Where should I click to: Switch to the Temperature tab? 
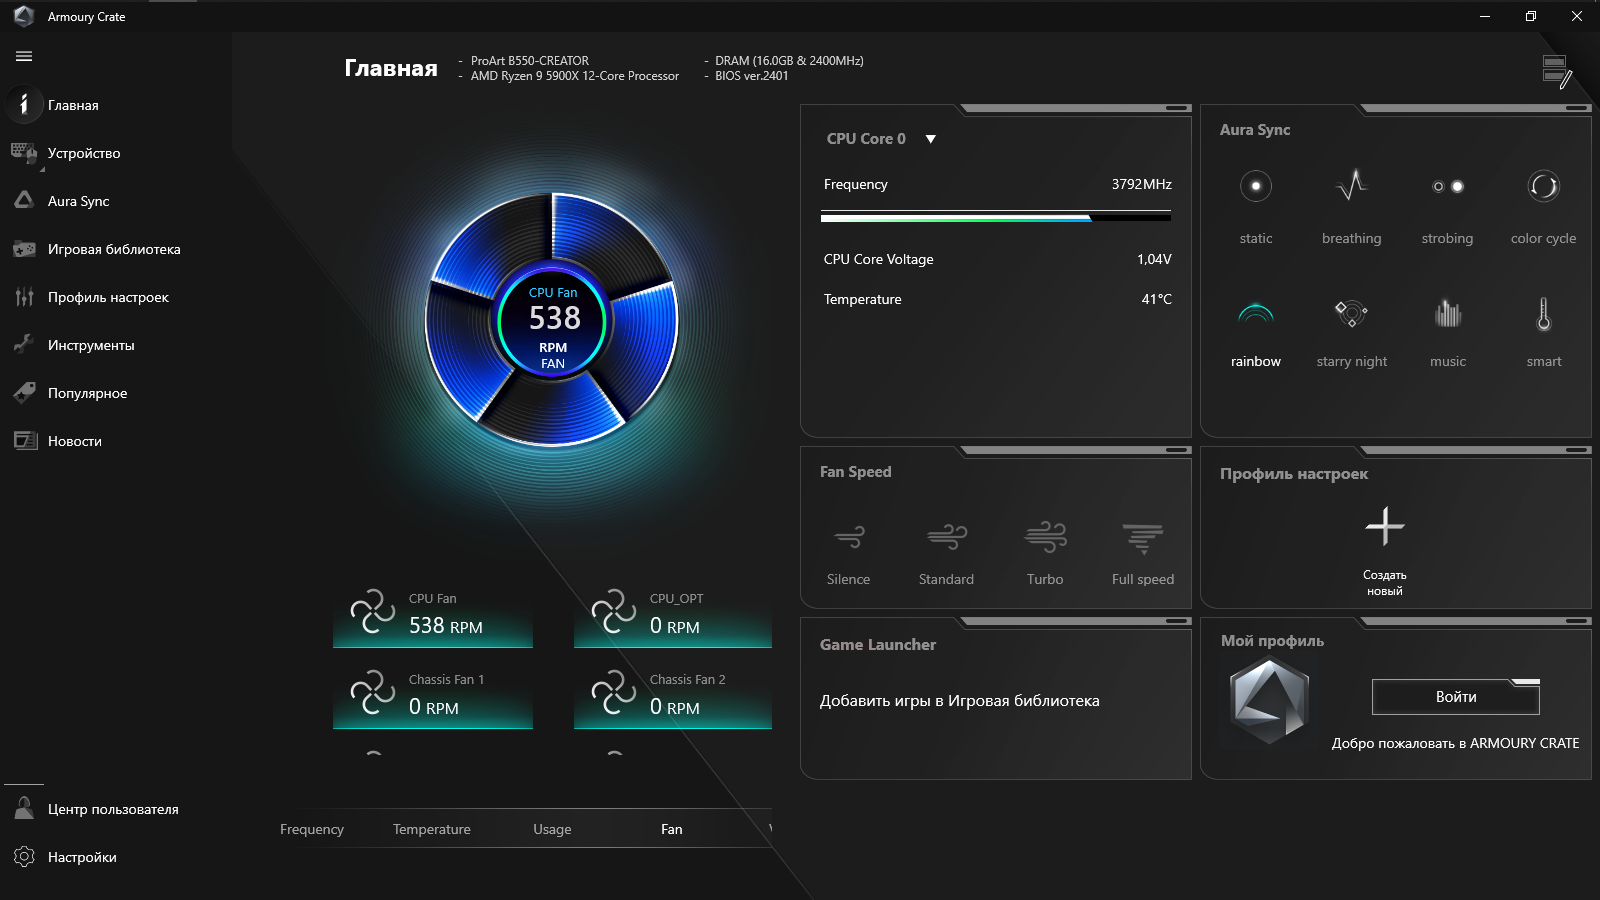431,828
